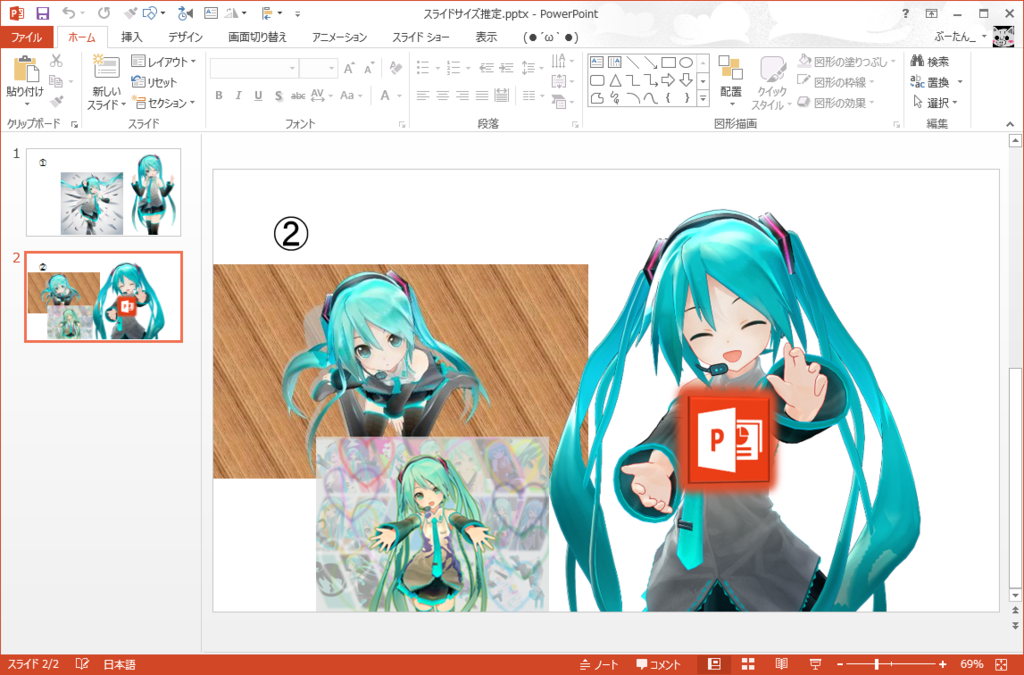Select the text box shape in the gallery

tap(597, 62)
